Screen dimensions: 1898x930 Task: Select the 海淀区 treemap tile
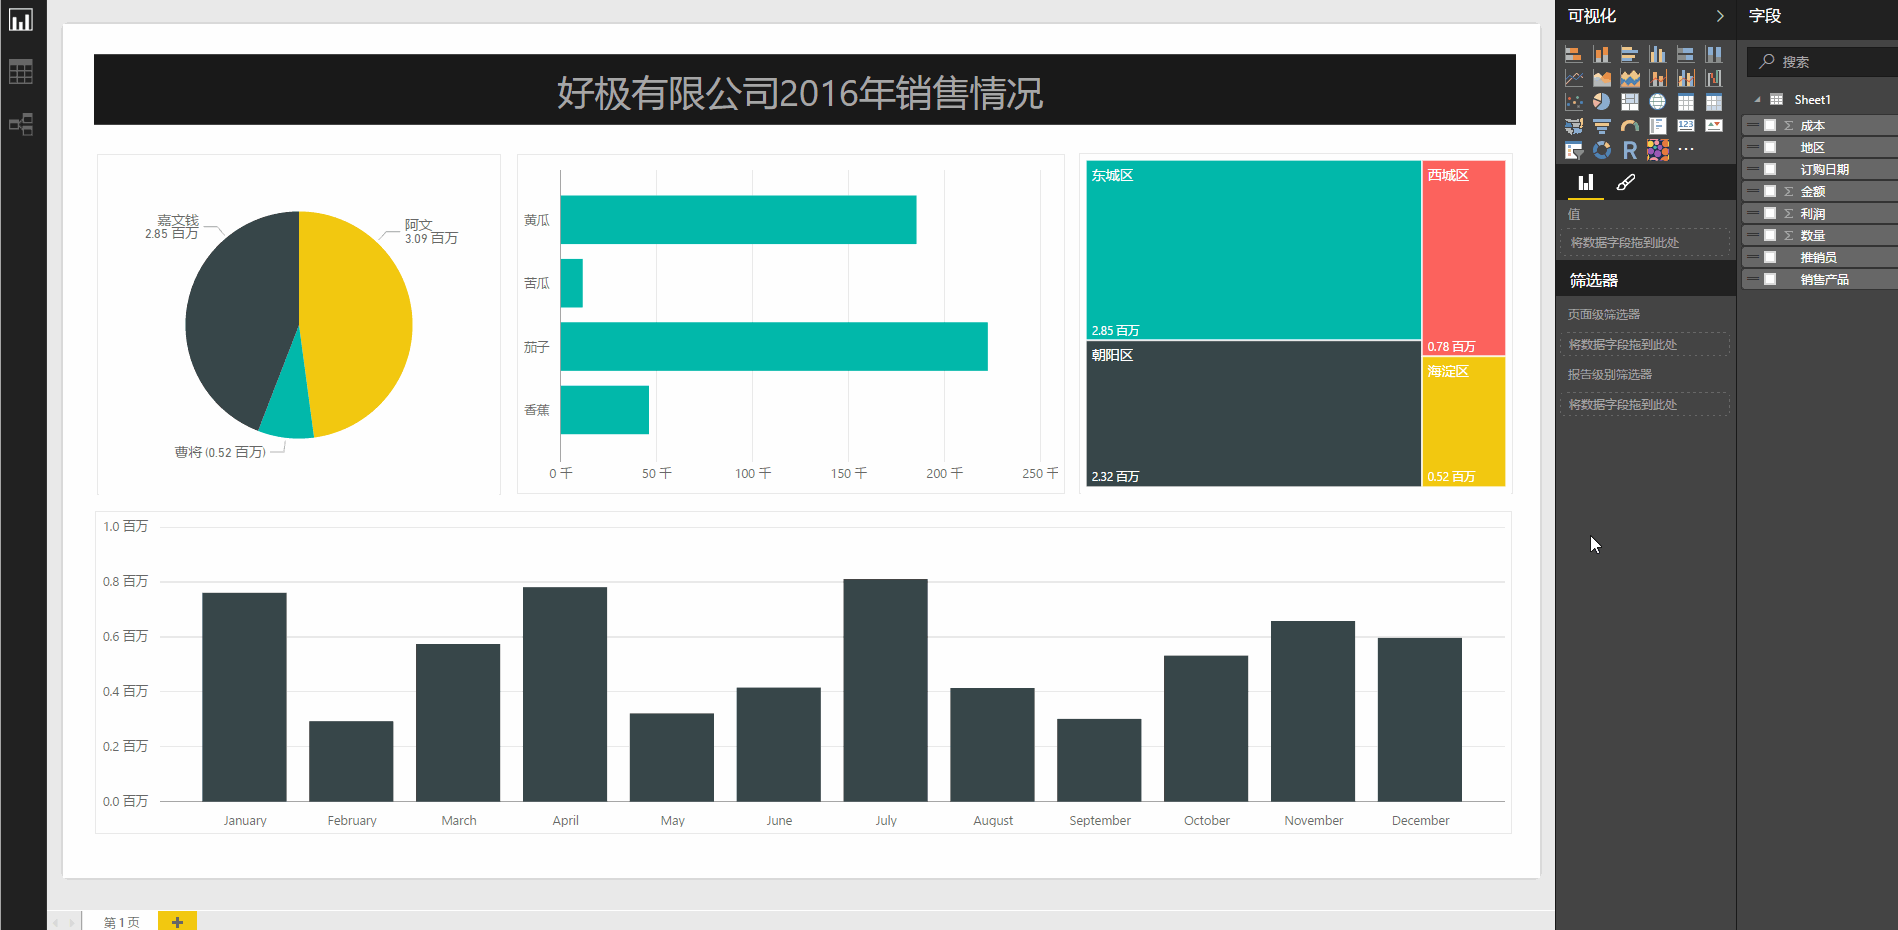(1464, 421)
